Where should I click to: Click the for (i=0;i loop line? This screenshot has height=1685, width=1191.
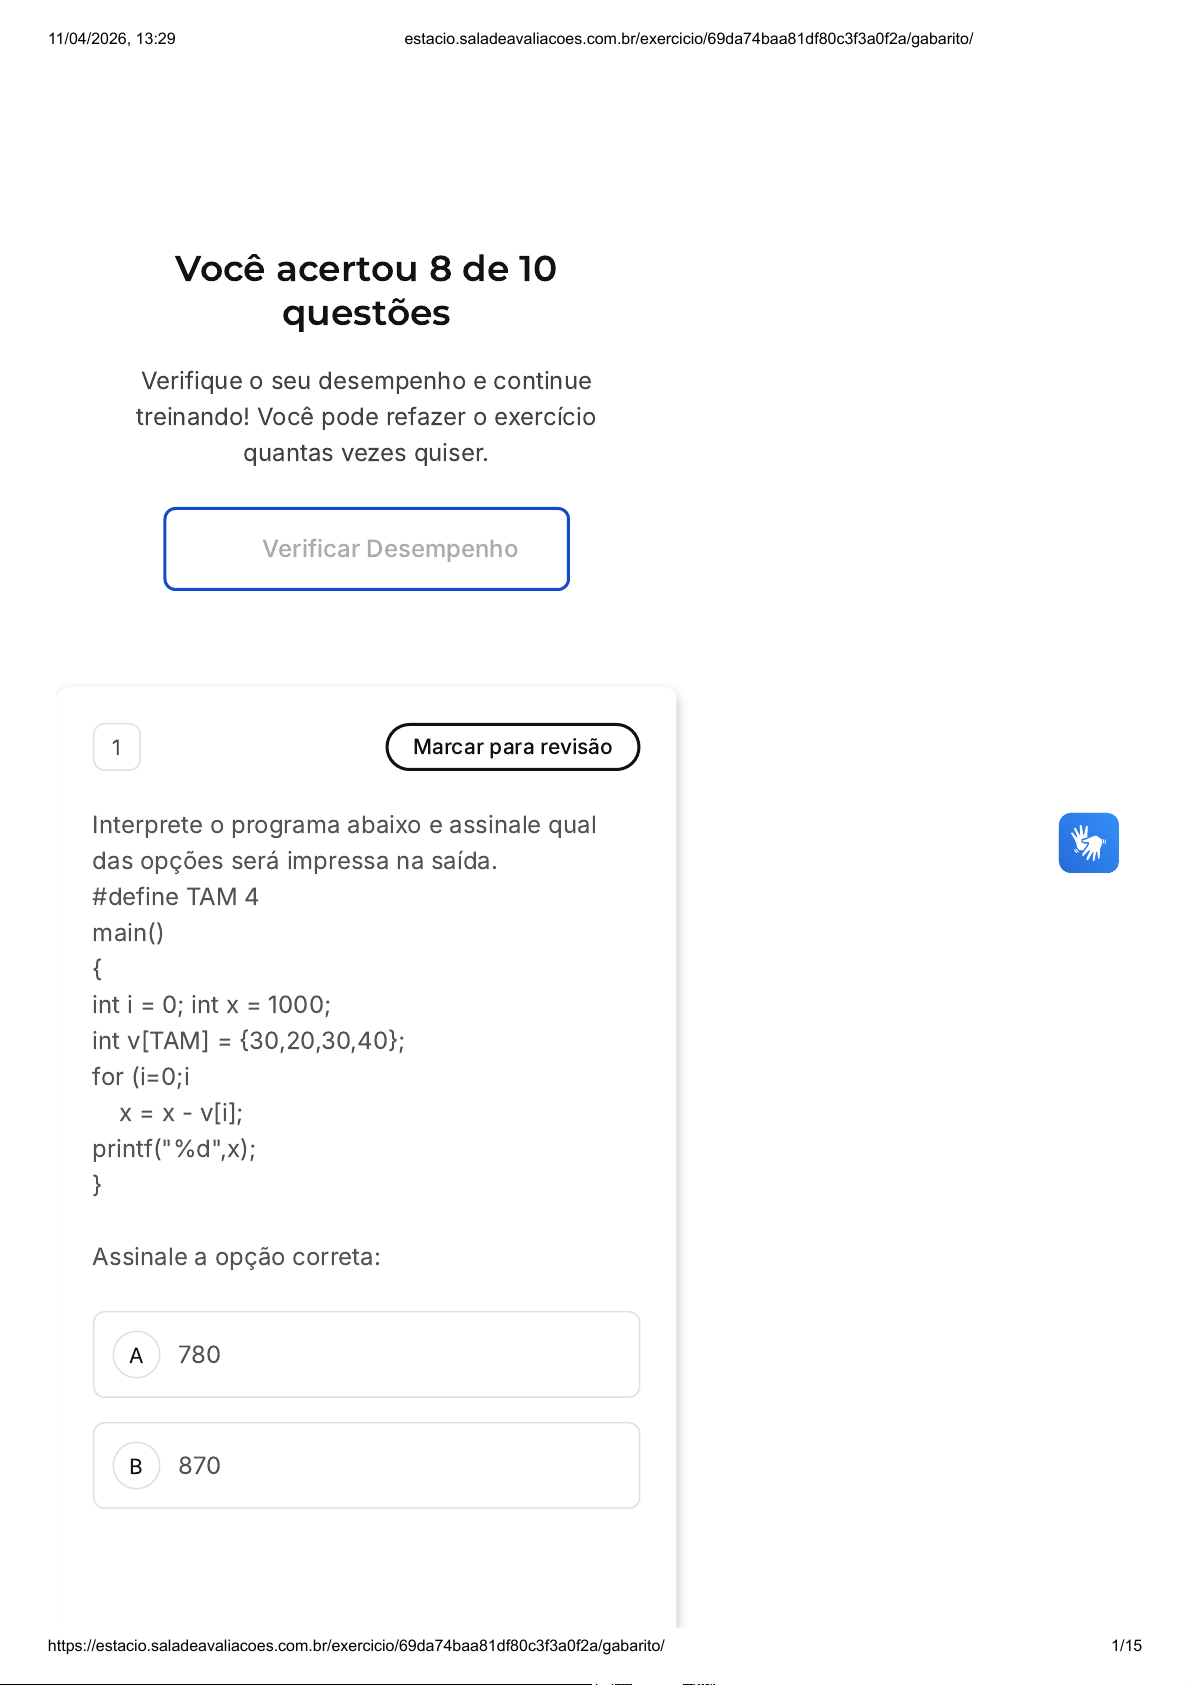[141, 1077]
